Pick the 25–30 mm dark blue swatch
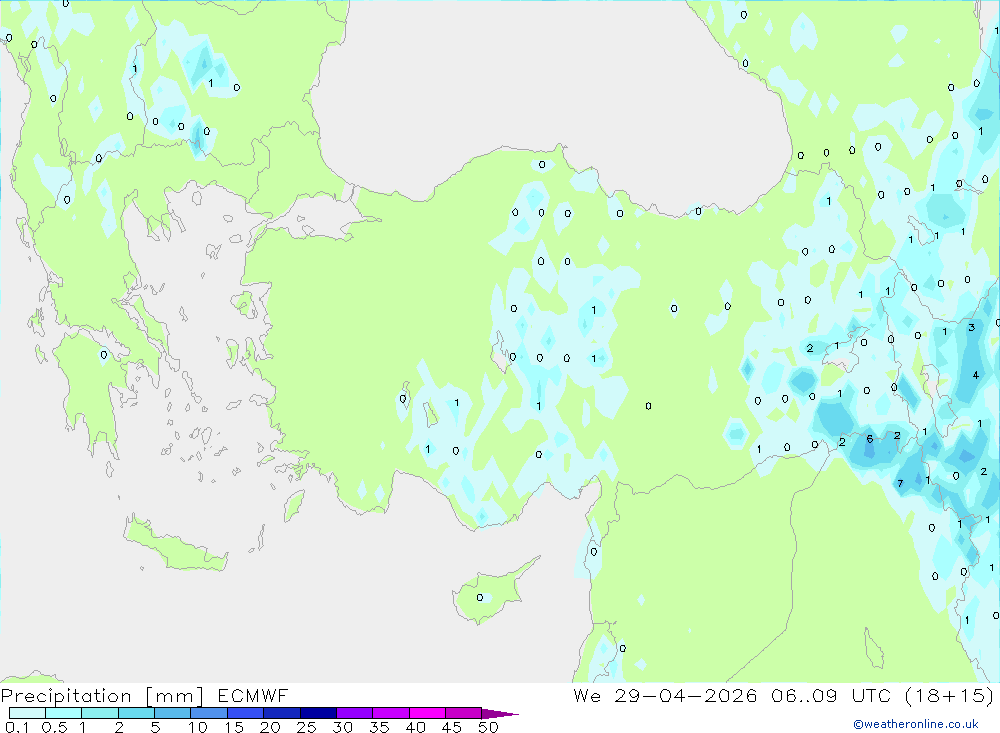 pos(318,713)
